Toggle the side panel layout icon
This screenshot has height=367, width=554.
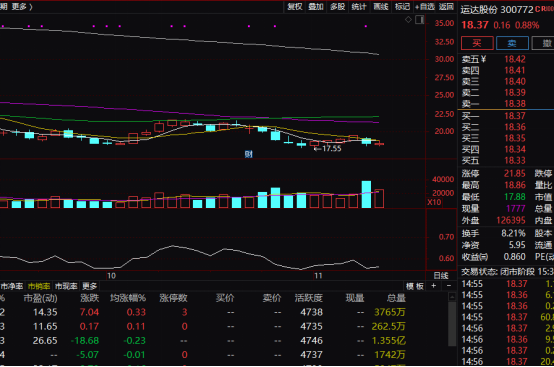click(419, 20)
